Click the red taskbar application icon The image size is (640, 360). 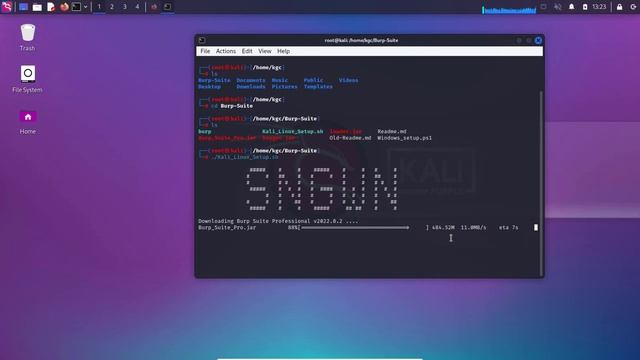[x=154, y=7]
